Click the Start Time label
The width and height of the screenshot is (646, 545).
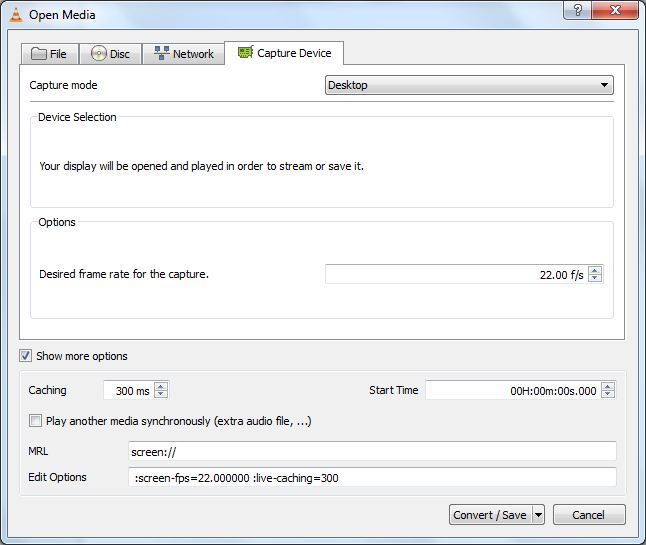tap(393, 390)
